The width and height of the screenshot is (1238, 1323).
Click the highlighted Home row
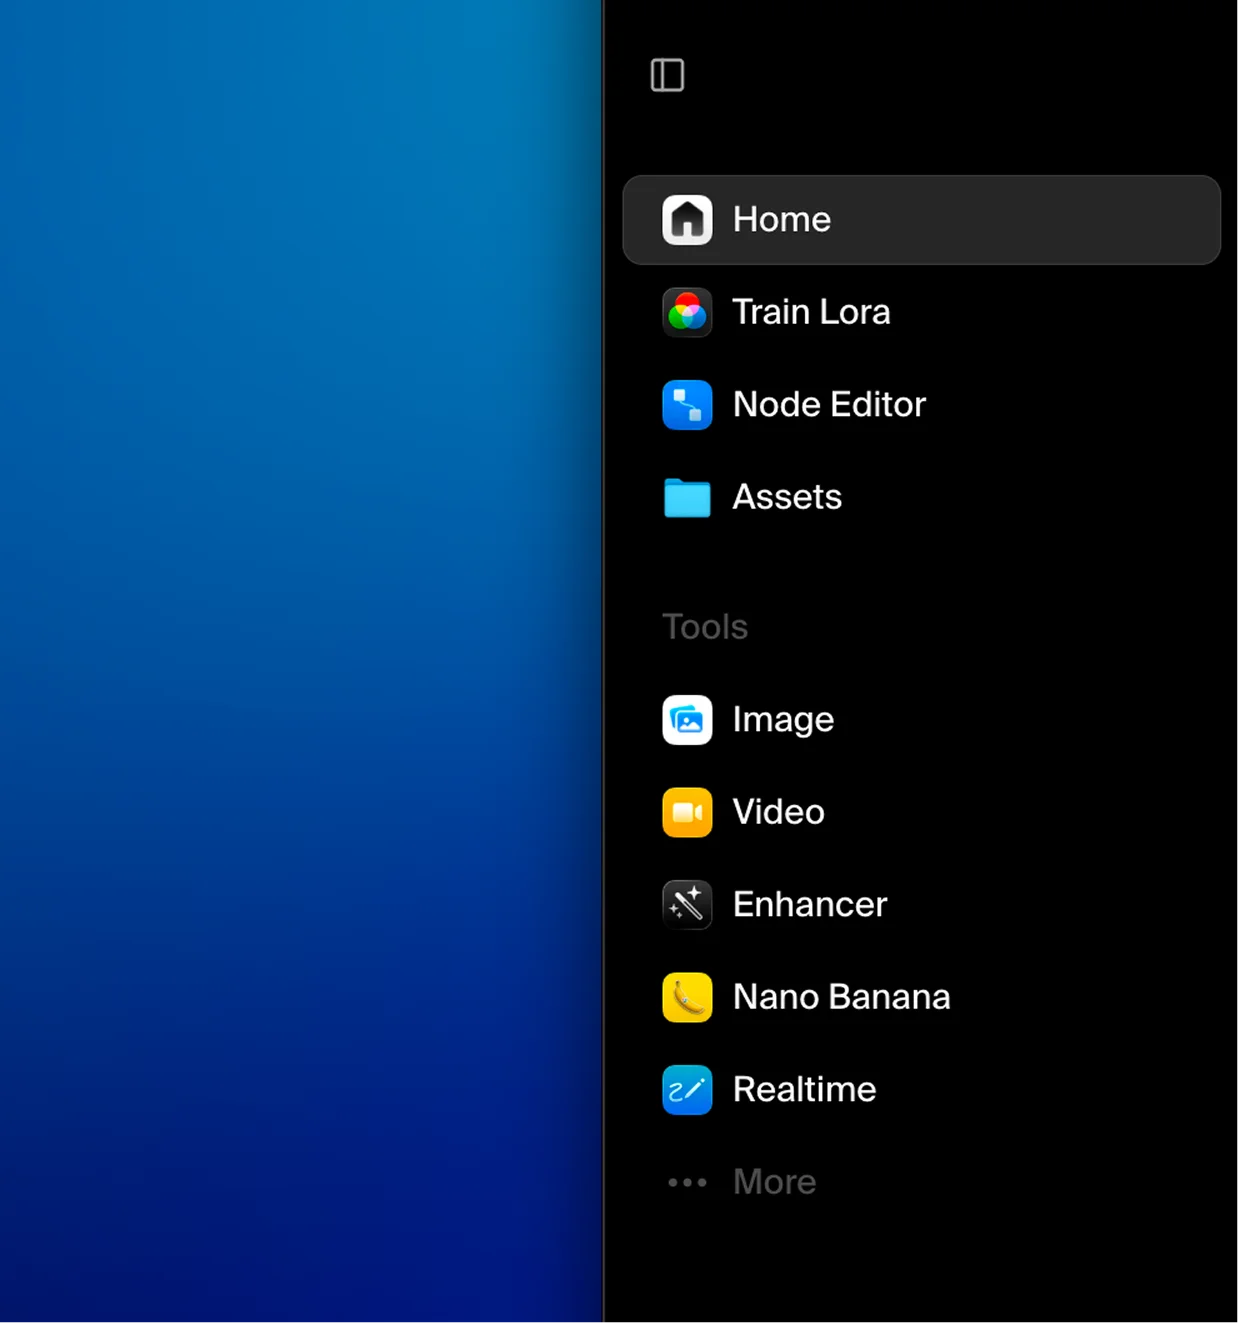point(920,219)
